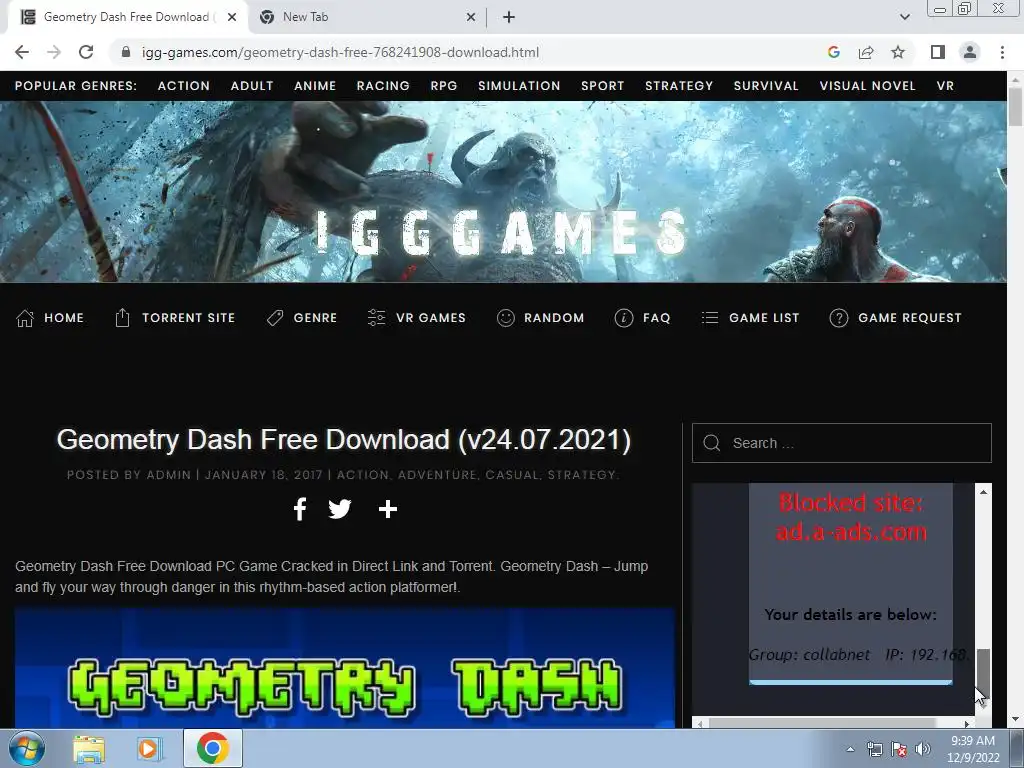Open the ACTION genre

(x=184, y=86)
